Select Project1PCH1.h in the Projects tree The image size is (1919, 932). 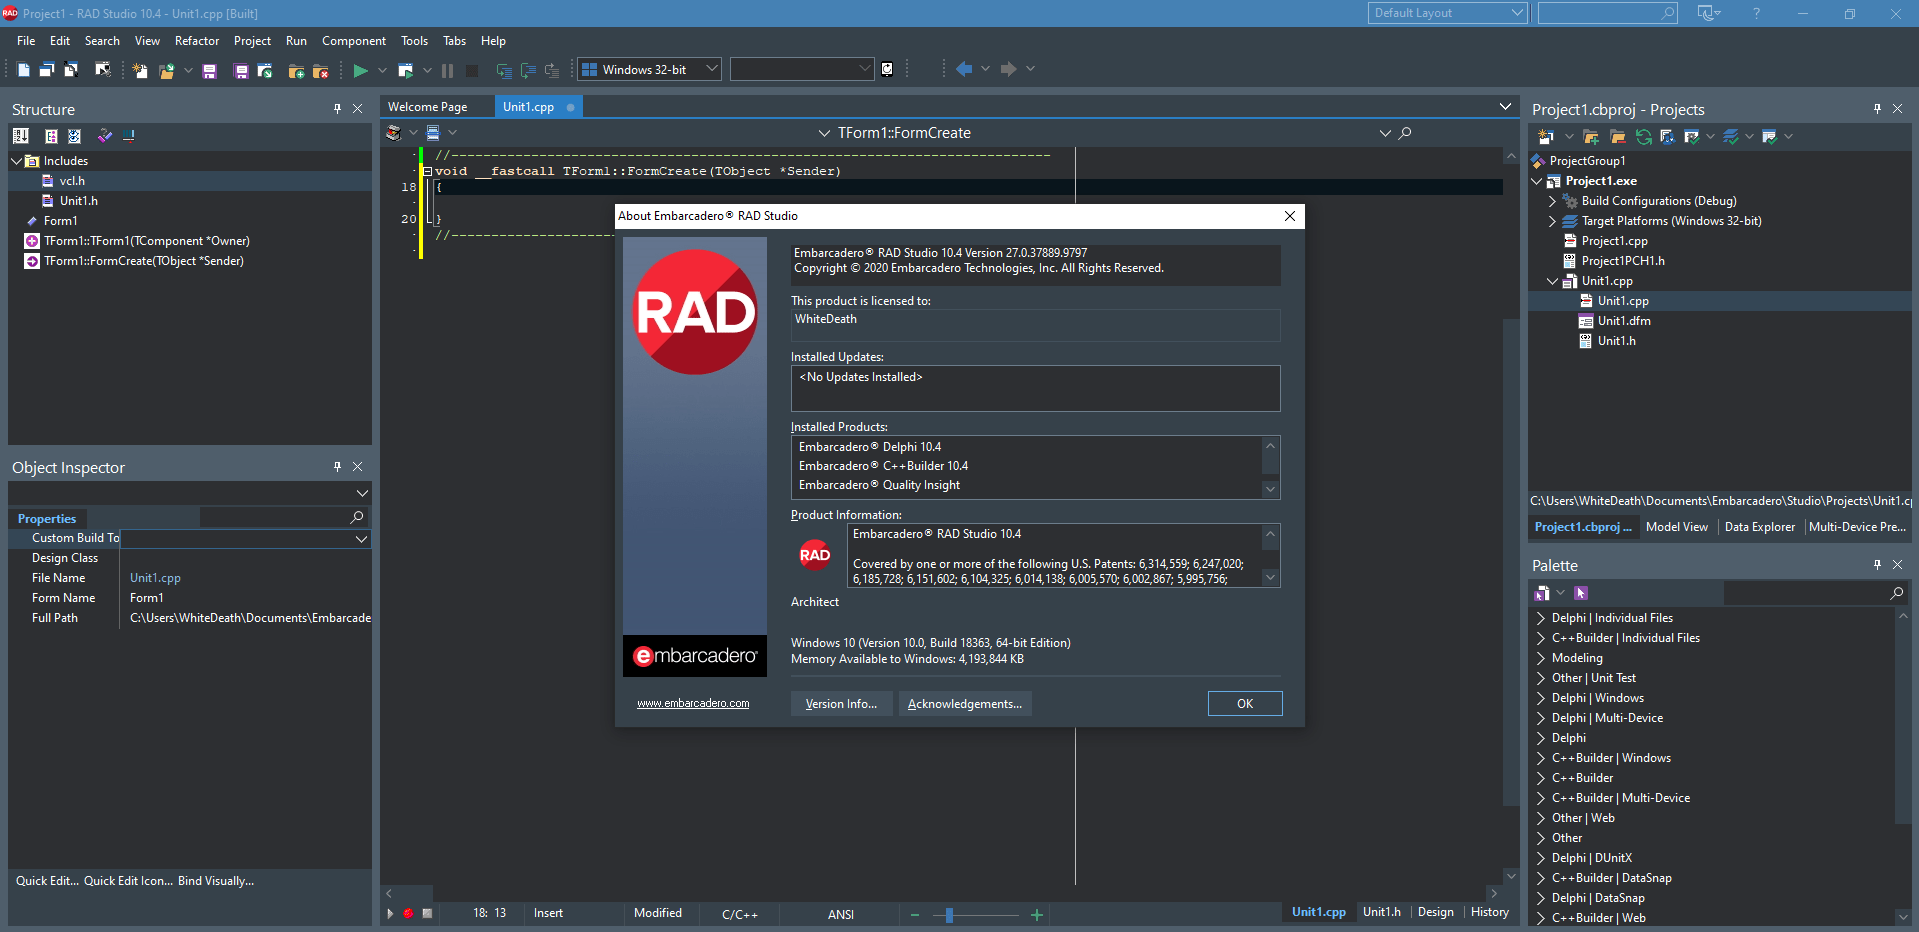[x=1623, y=261]
